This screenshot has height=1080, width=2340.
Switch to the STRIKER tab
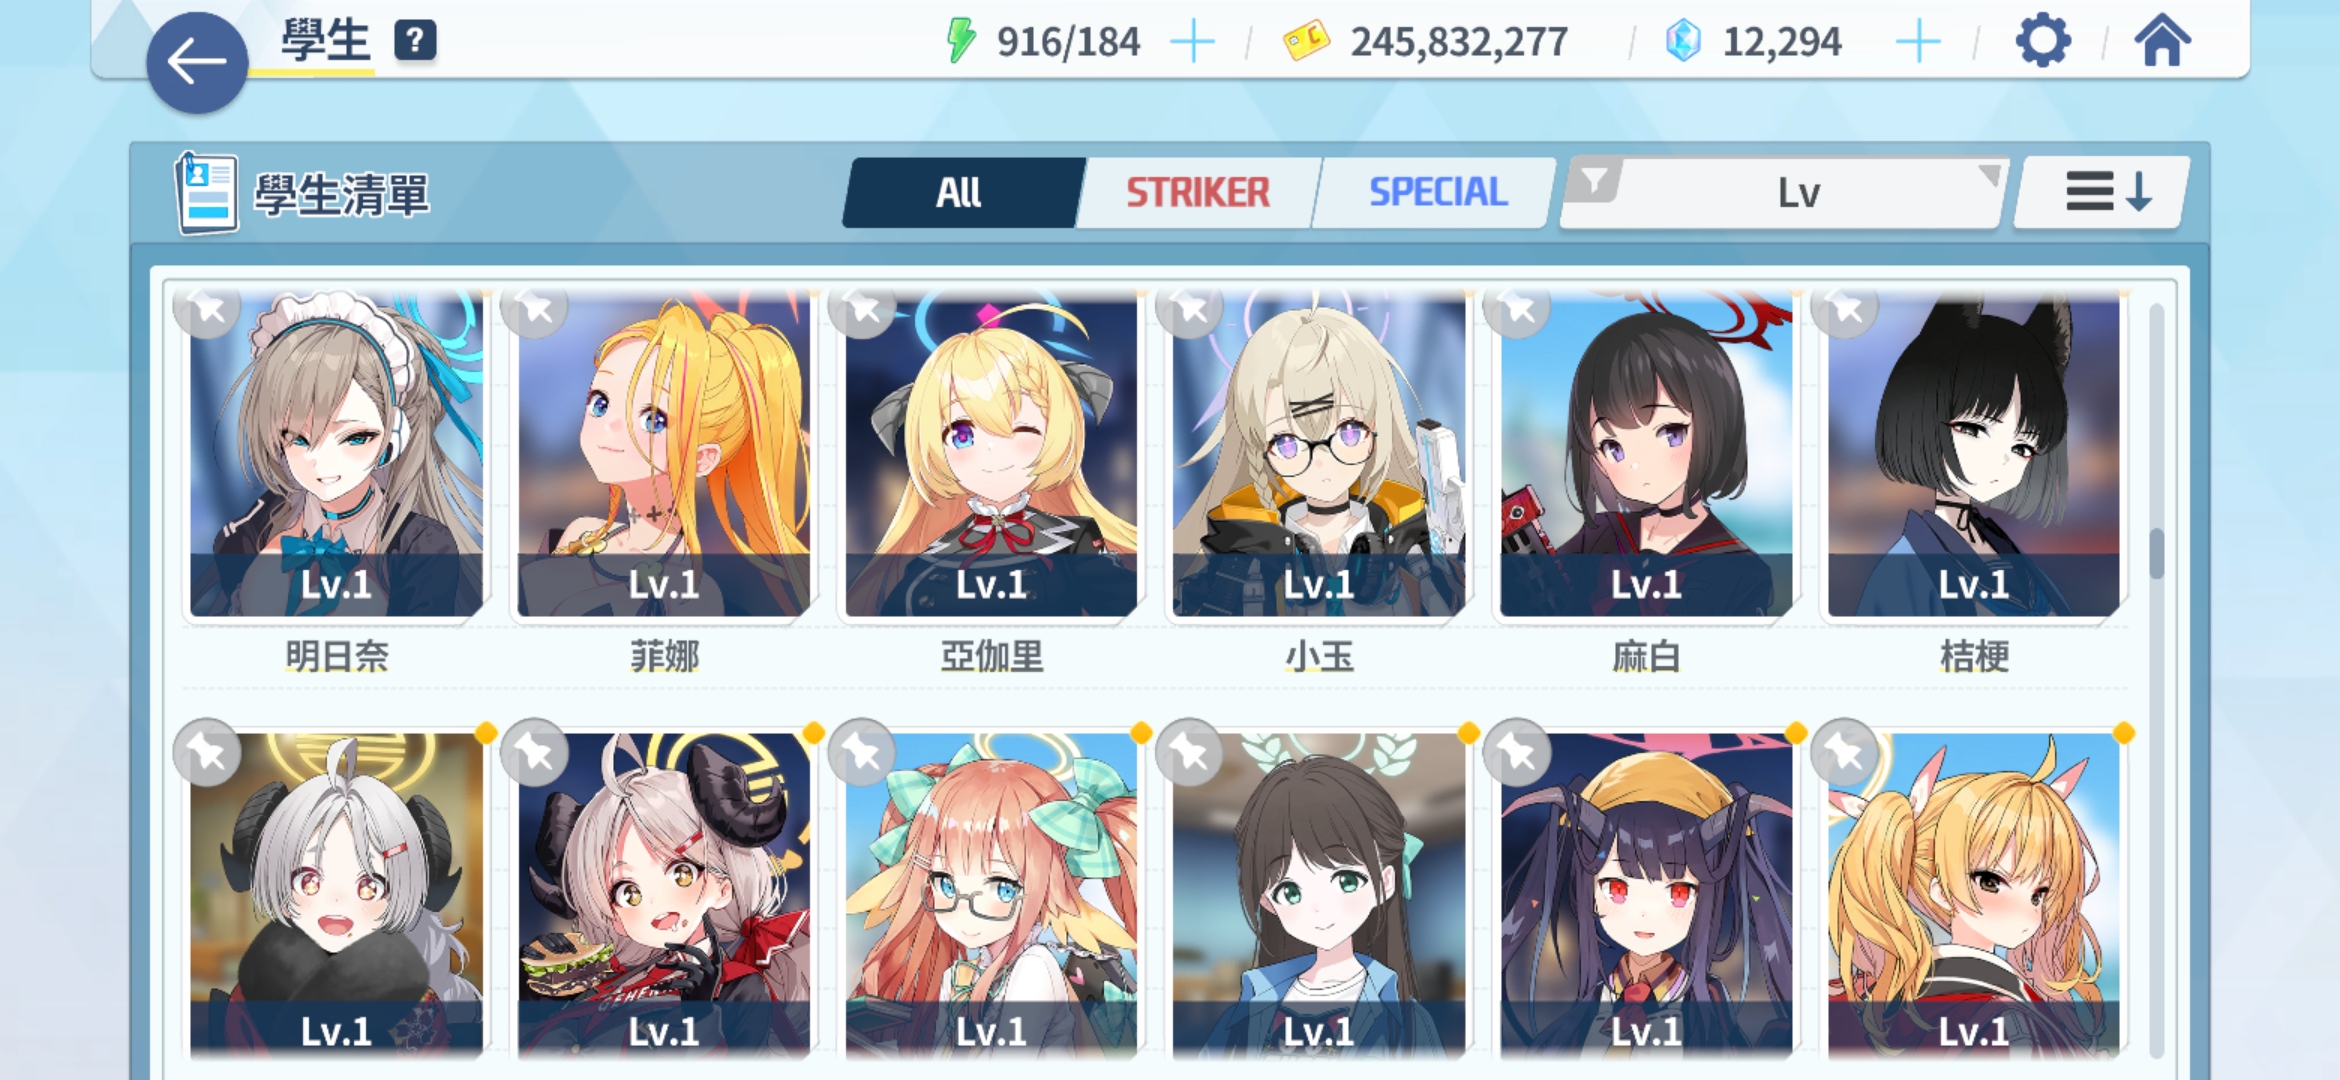1198,192
